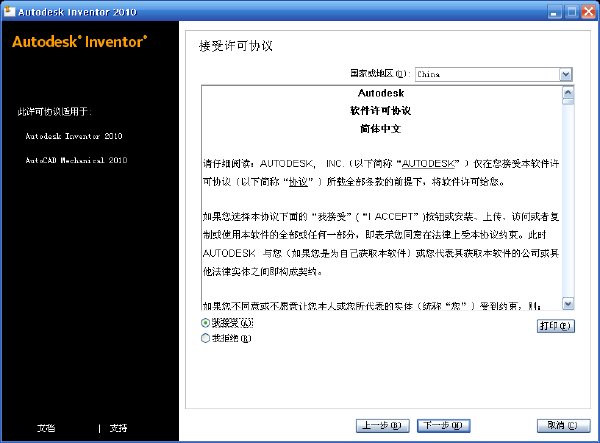The width and height of the screenshot is (600, 443).
Task: Click the installer icon in the title bar
Action: (x=9, y=11)
